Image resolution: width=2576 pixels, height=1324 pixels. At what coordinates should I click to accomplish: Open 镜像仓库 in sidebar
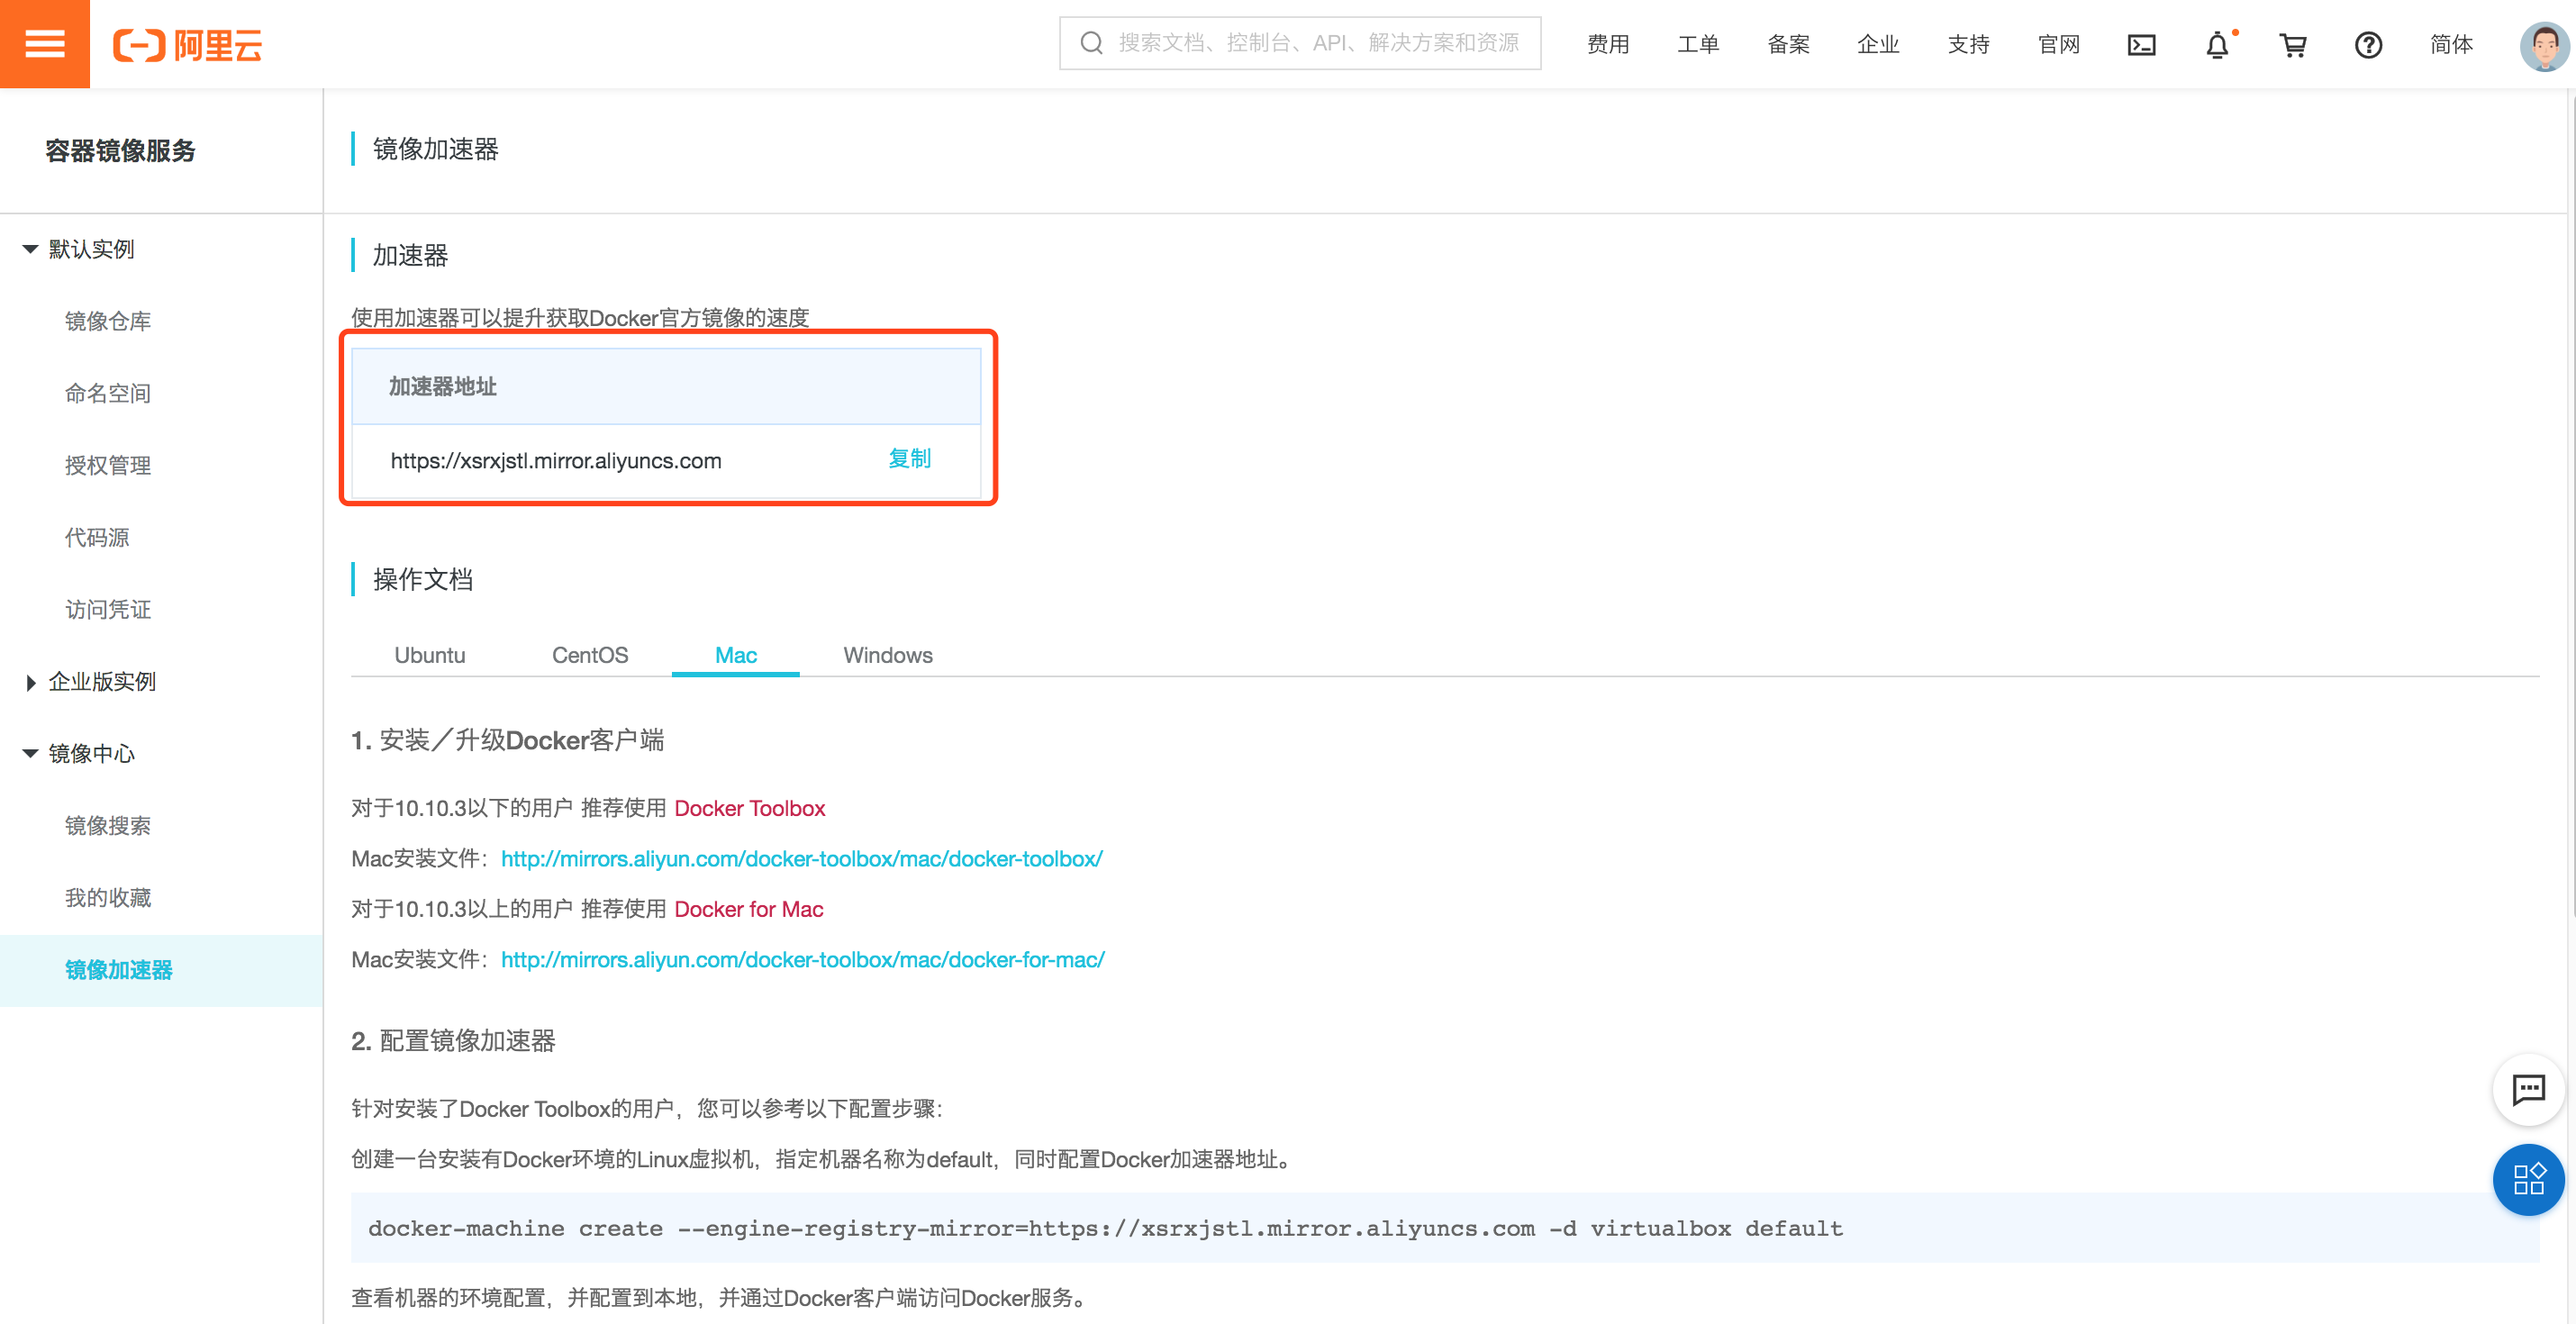click(x=108, y=321)
